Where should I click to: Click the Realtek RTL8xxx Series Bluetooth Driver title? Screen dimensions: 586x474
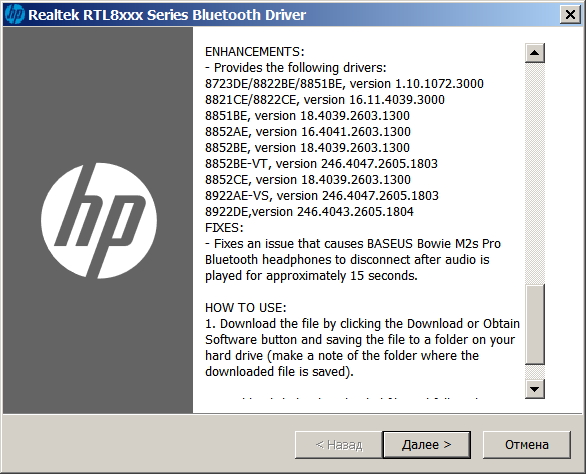click(x=167, y=15)
